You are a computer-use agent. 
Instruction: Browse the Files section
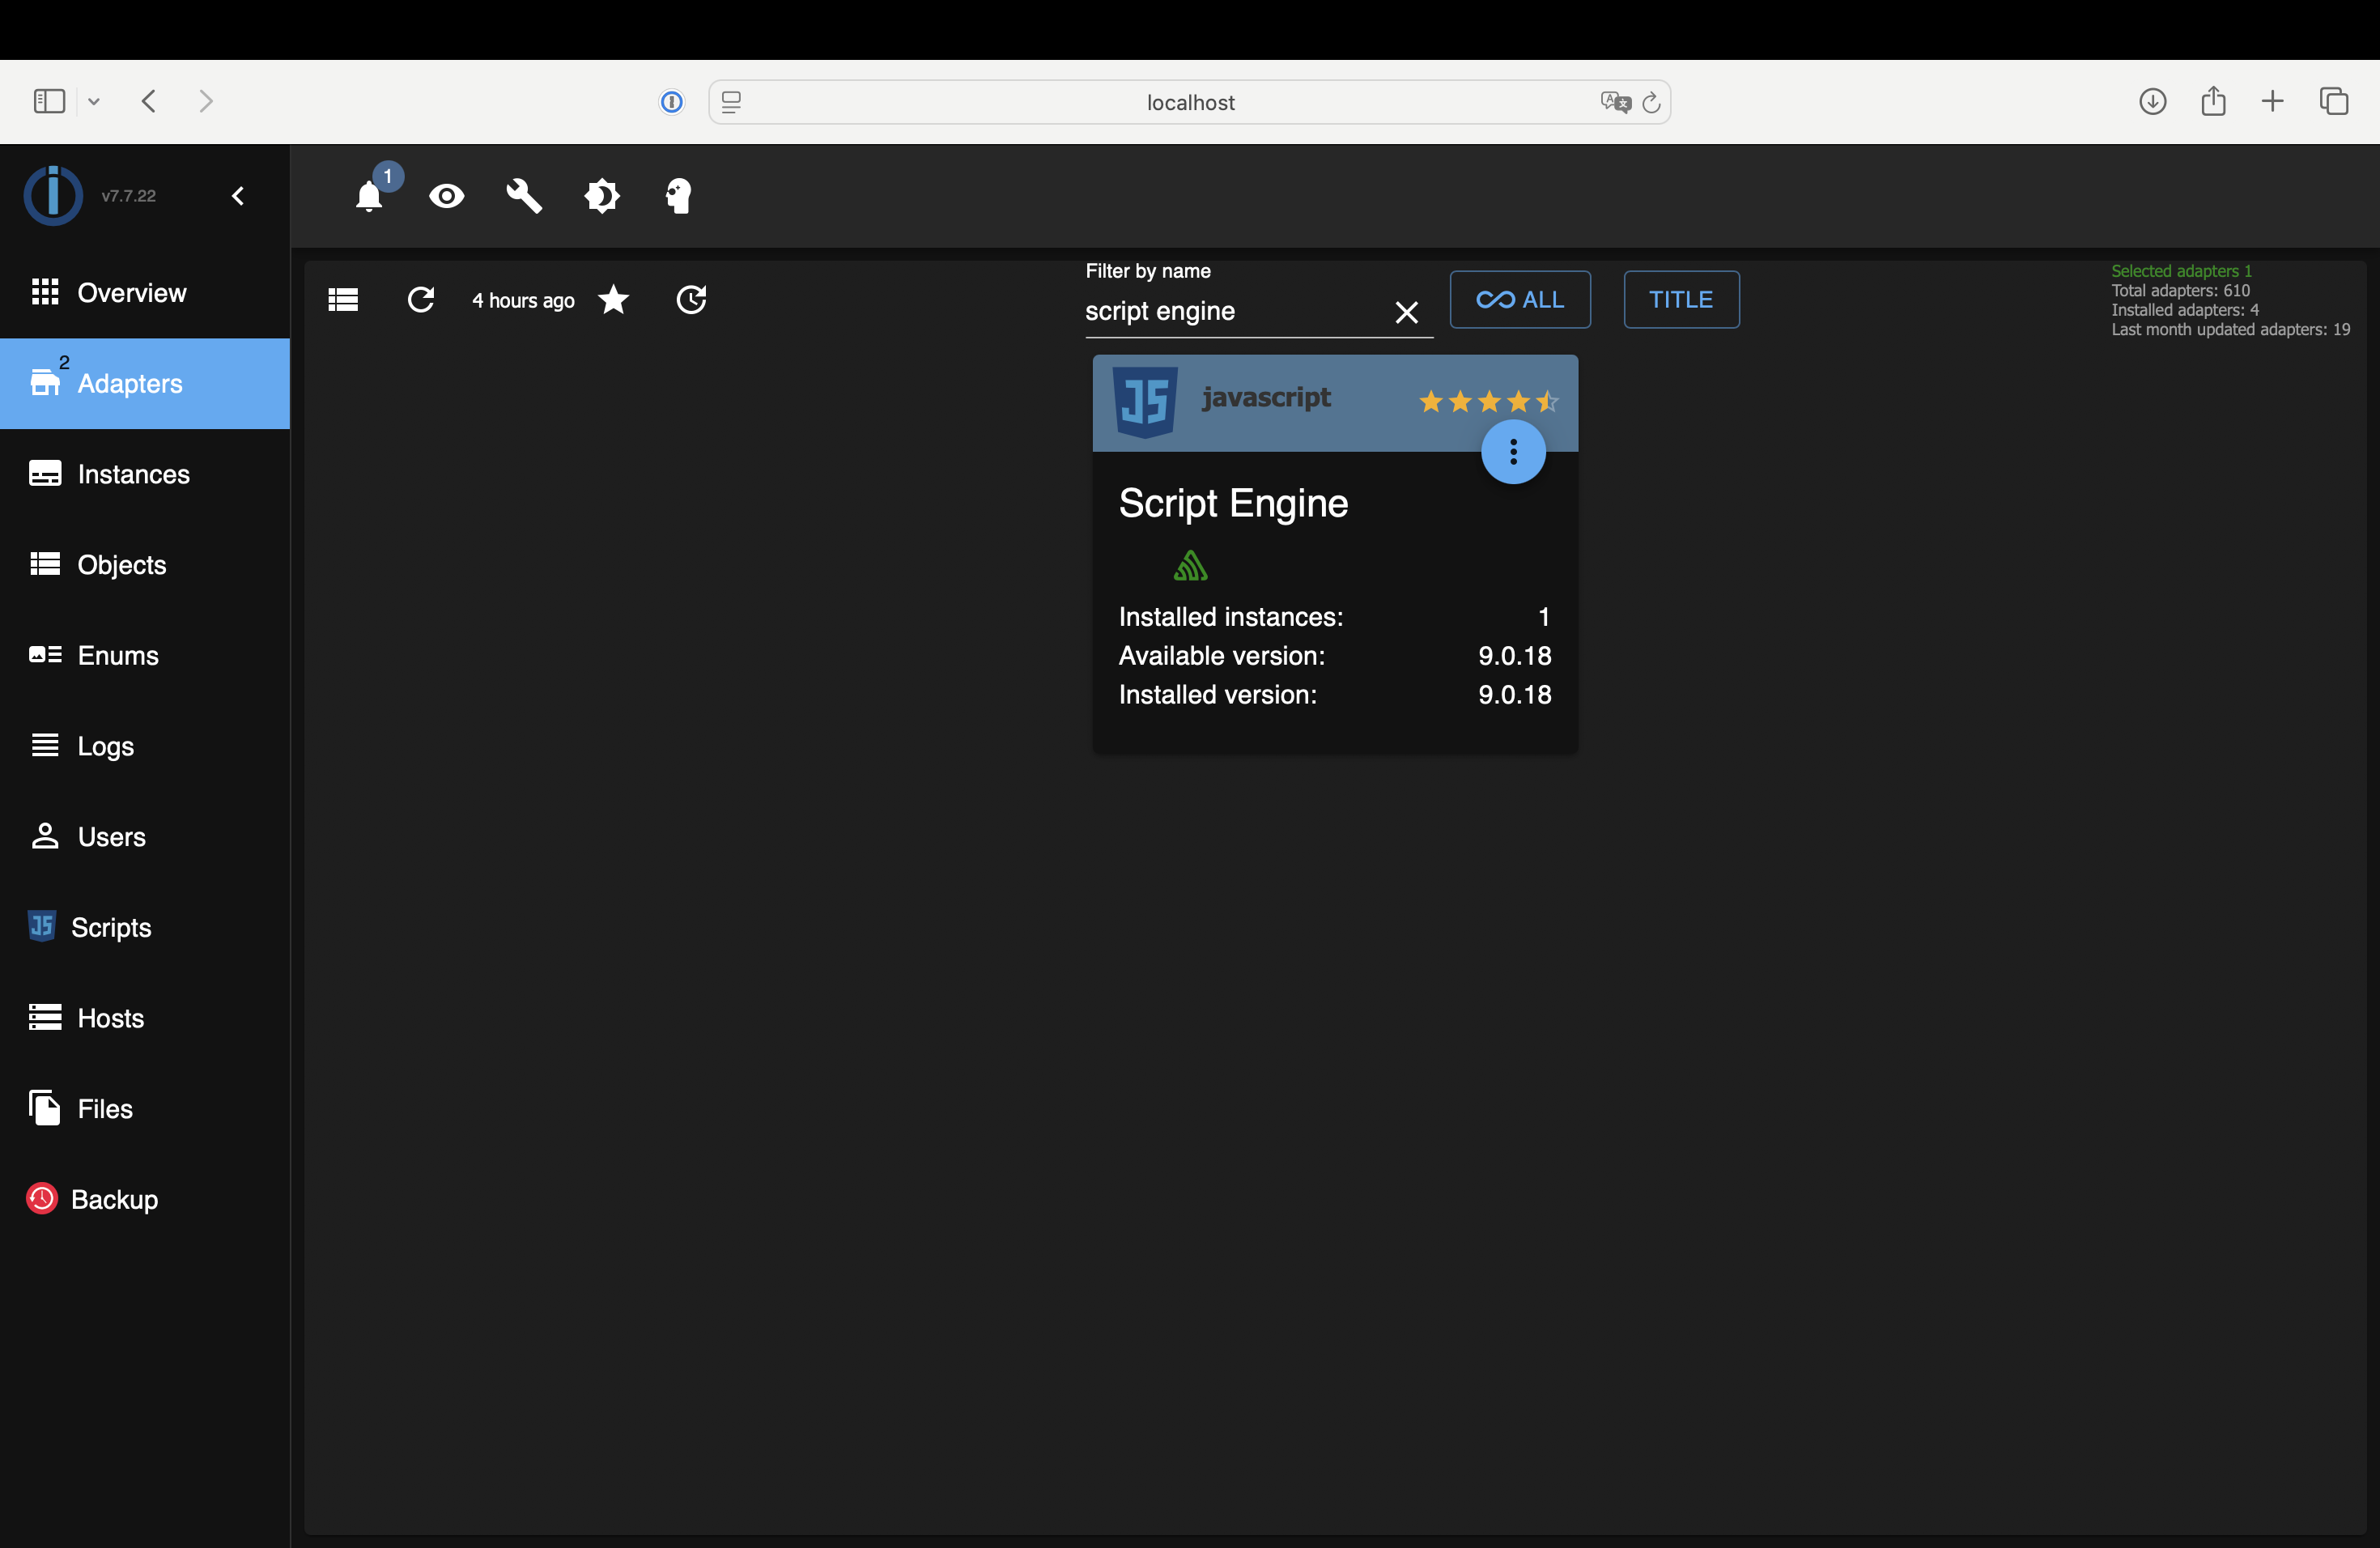(x=145, y=1109)
